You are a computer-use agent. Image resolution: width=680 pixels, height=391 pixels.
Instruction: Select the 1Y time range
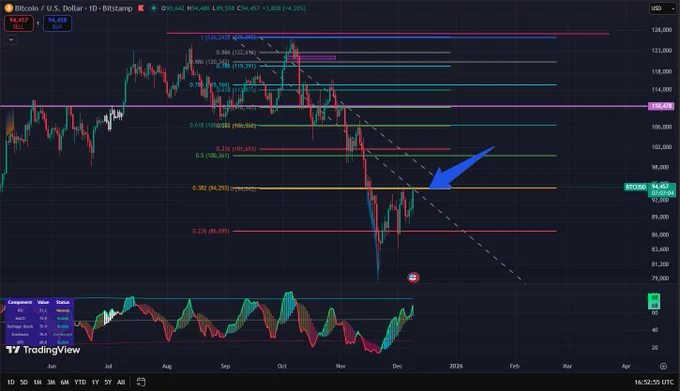point(95,382)
